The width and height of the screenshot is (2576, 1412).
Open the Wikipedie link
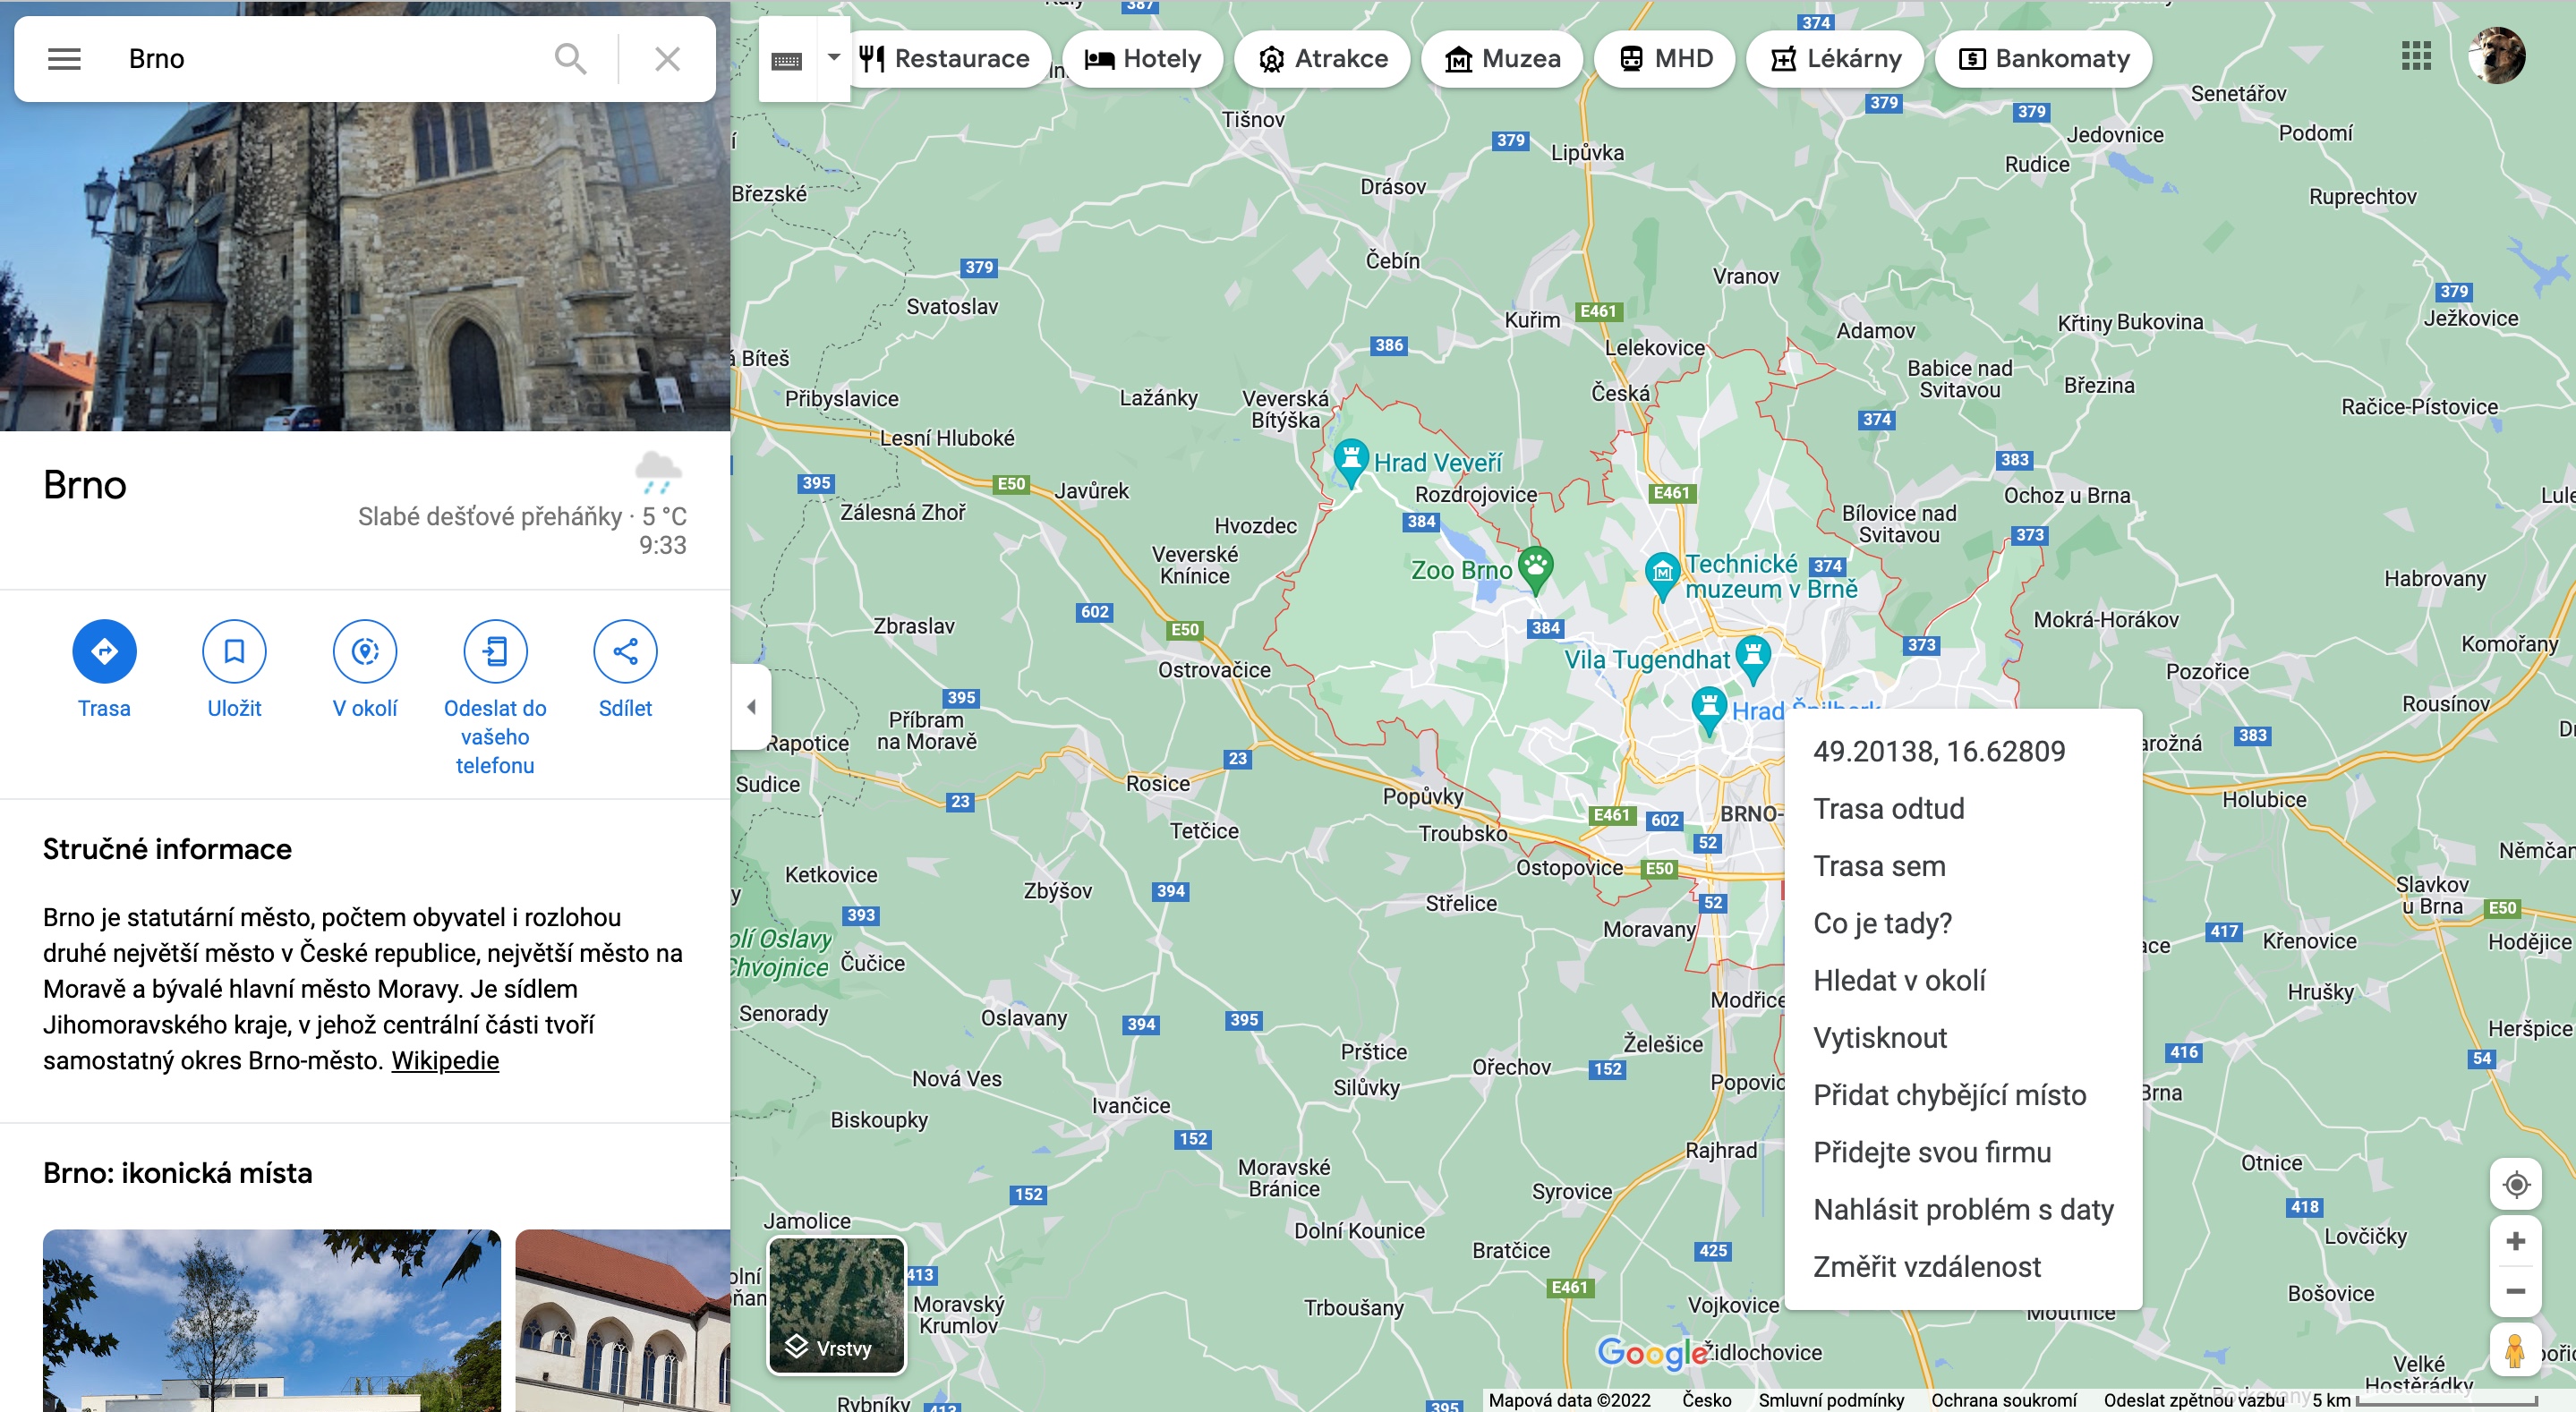pyautogui.click(x=444, y=1060)
